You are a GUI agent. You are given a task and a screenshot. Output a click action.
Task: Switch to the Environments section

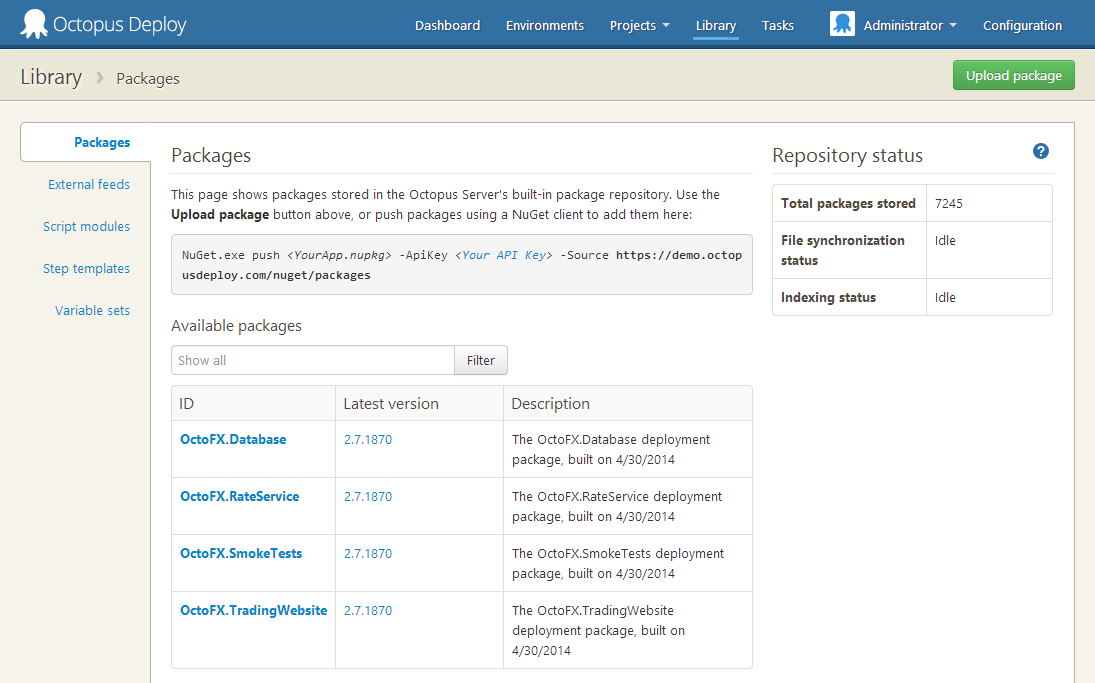click(x=544, y=25)
